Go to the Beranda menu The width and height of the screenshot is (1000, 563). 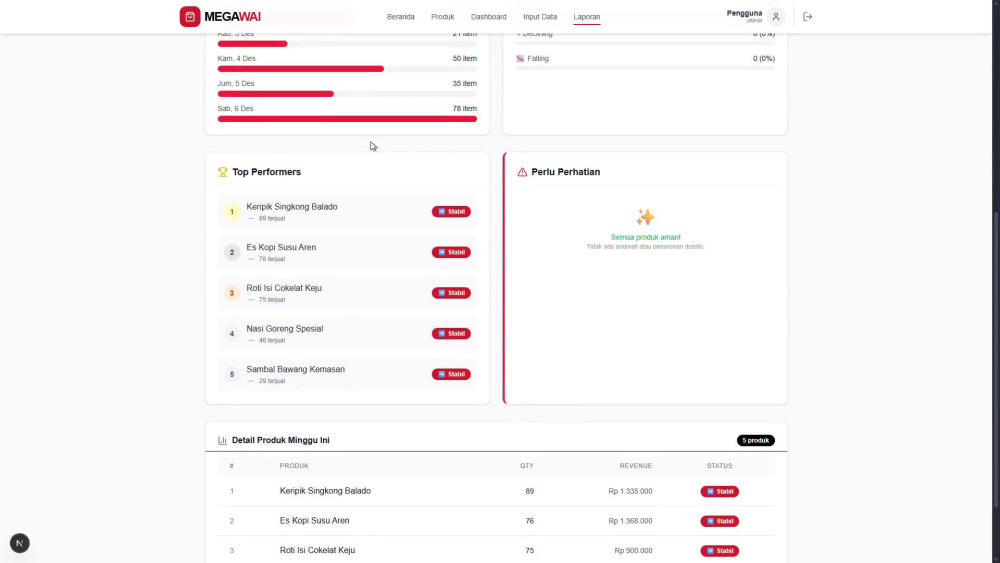401,17
